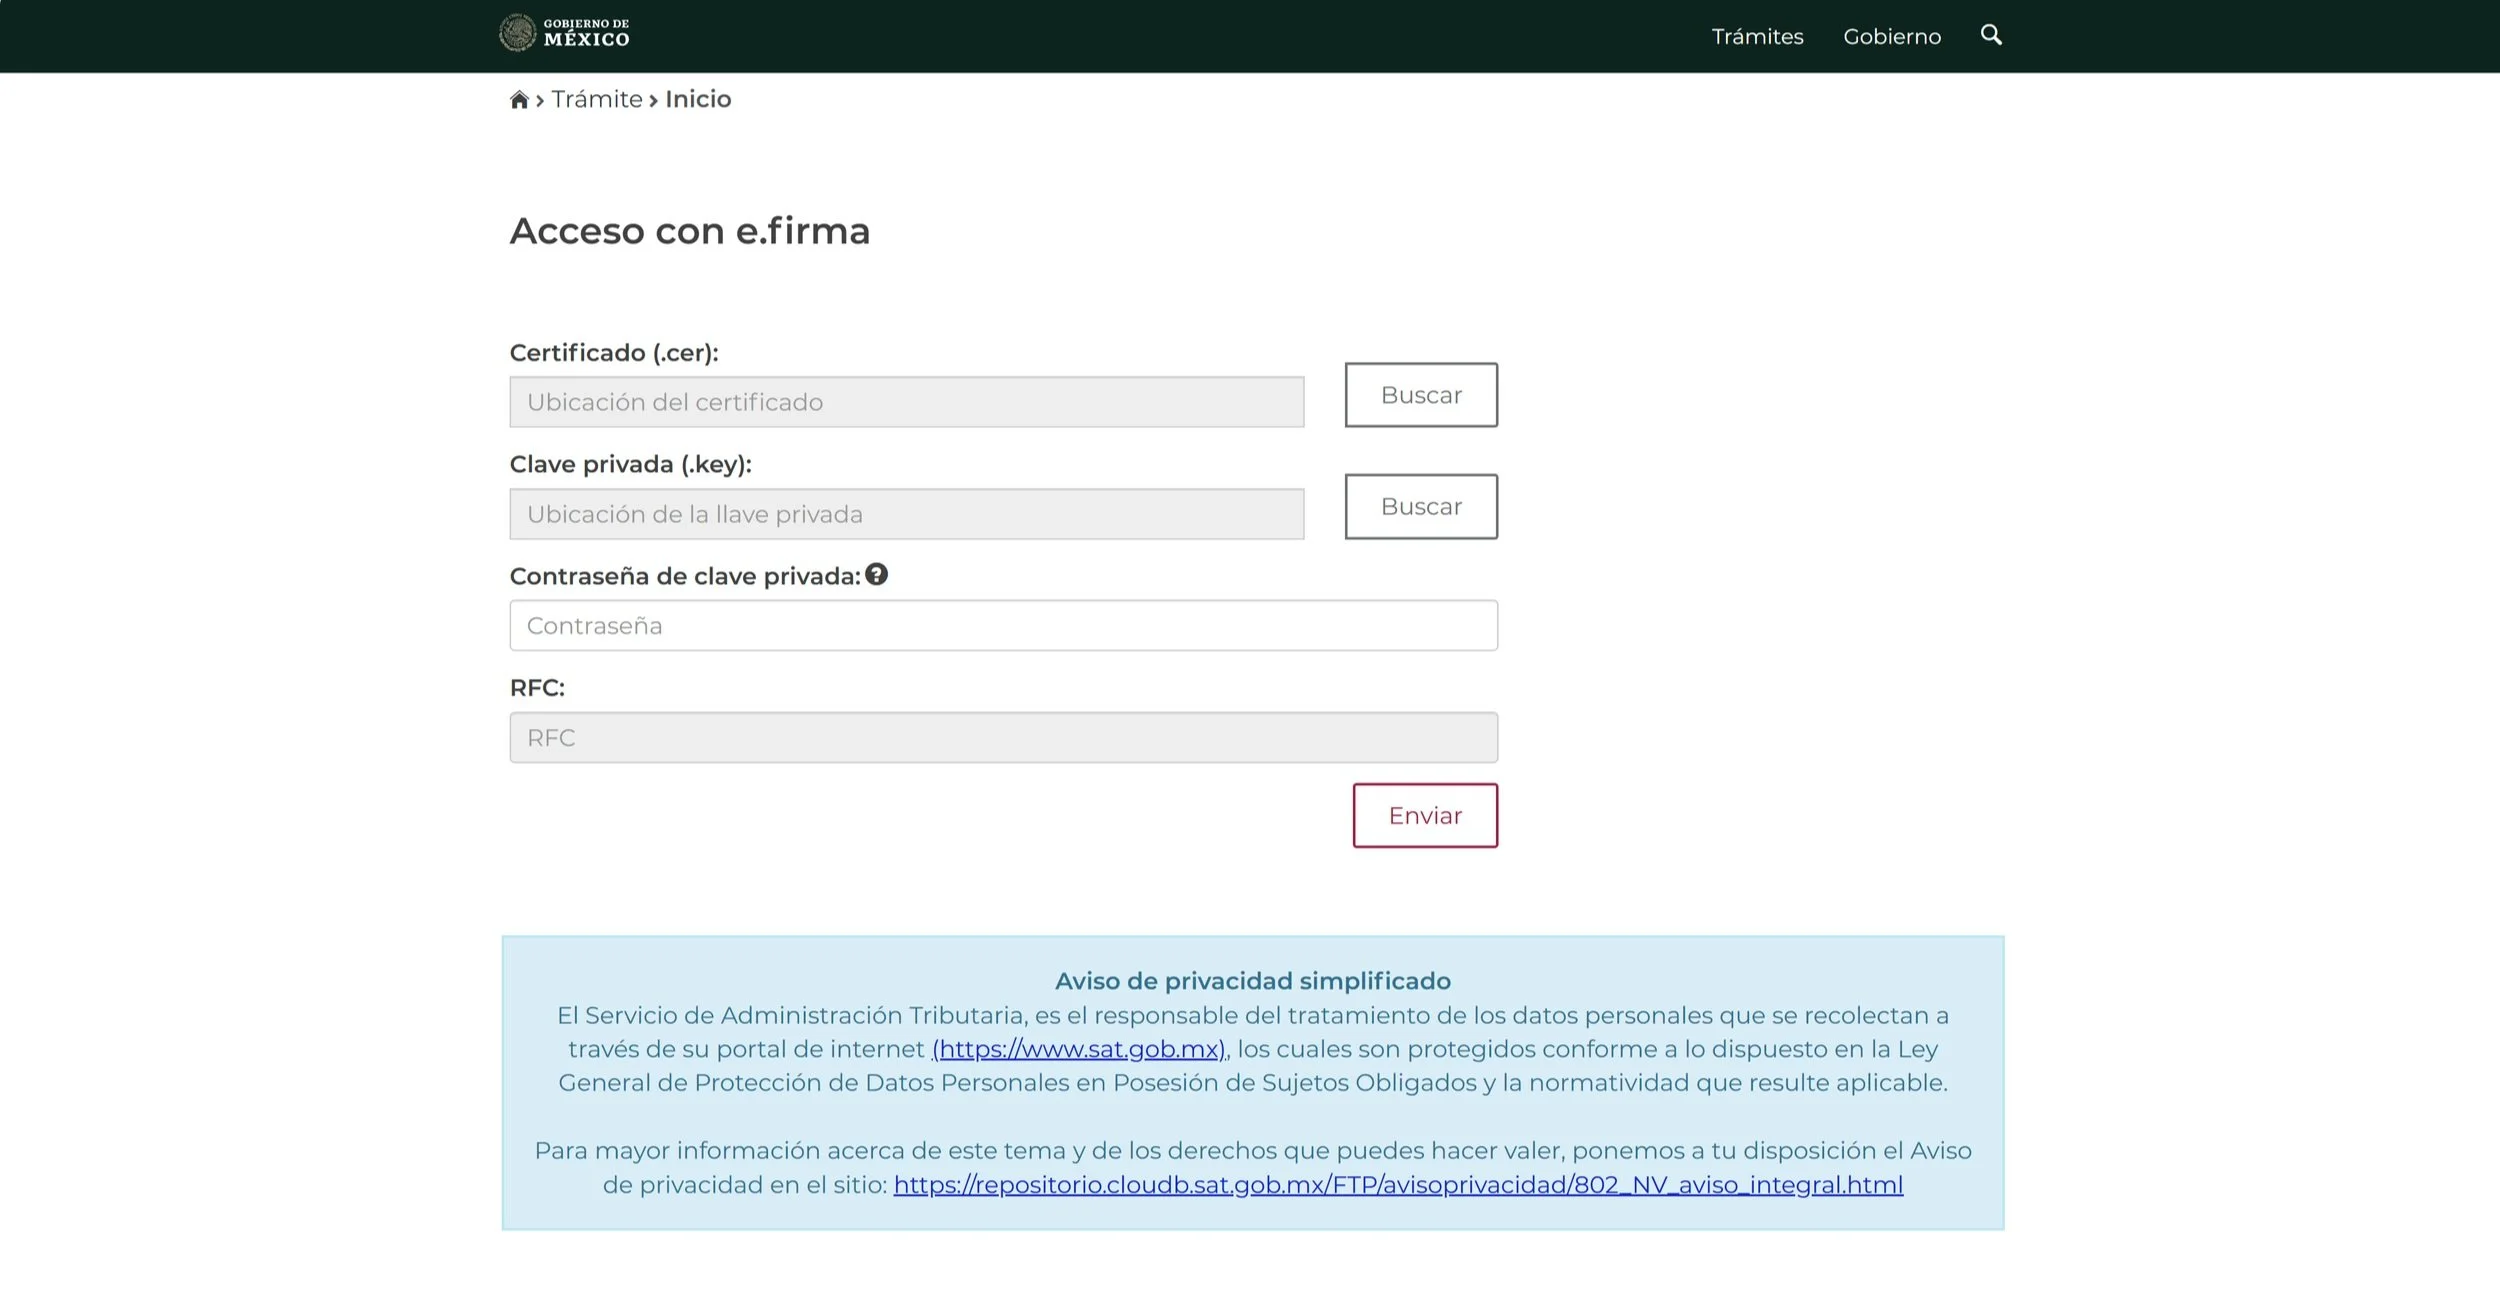Open the https://www.sat.gob.mx link
2500x1300 pixels.
pyautogui.click(x=1078, y=1049)
